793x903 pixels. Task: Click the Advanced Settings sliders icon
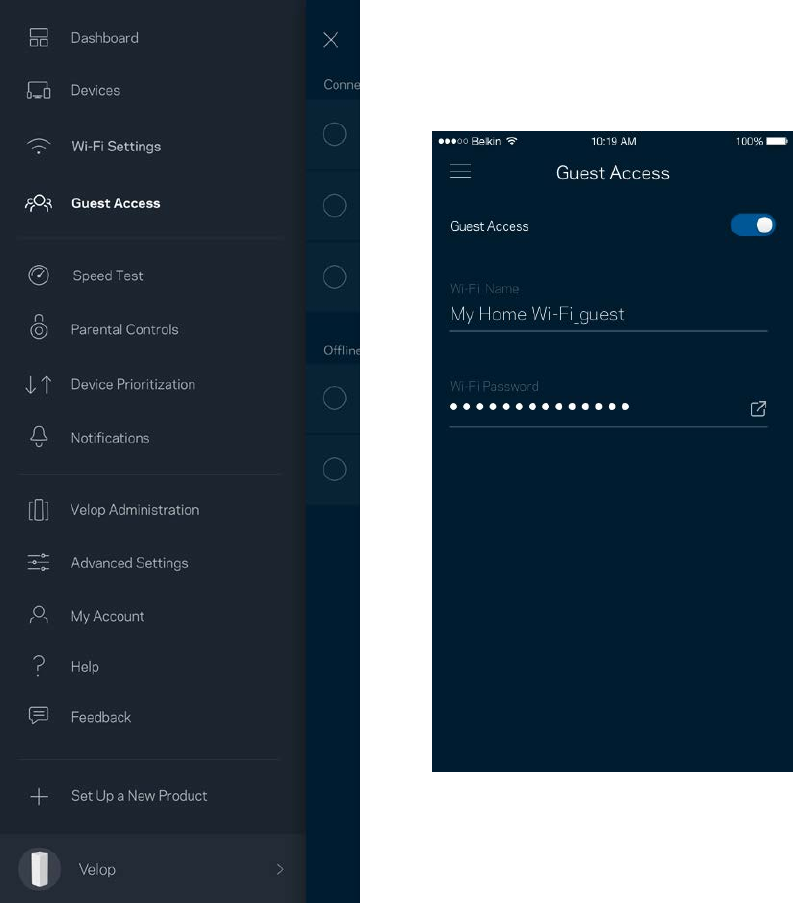point(39,562)
